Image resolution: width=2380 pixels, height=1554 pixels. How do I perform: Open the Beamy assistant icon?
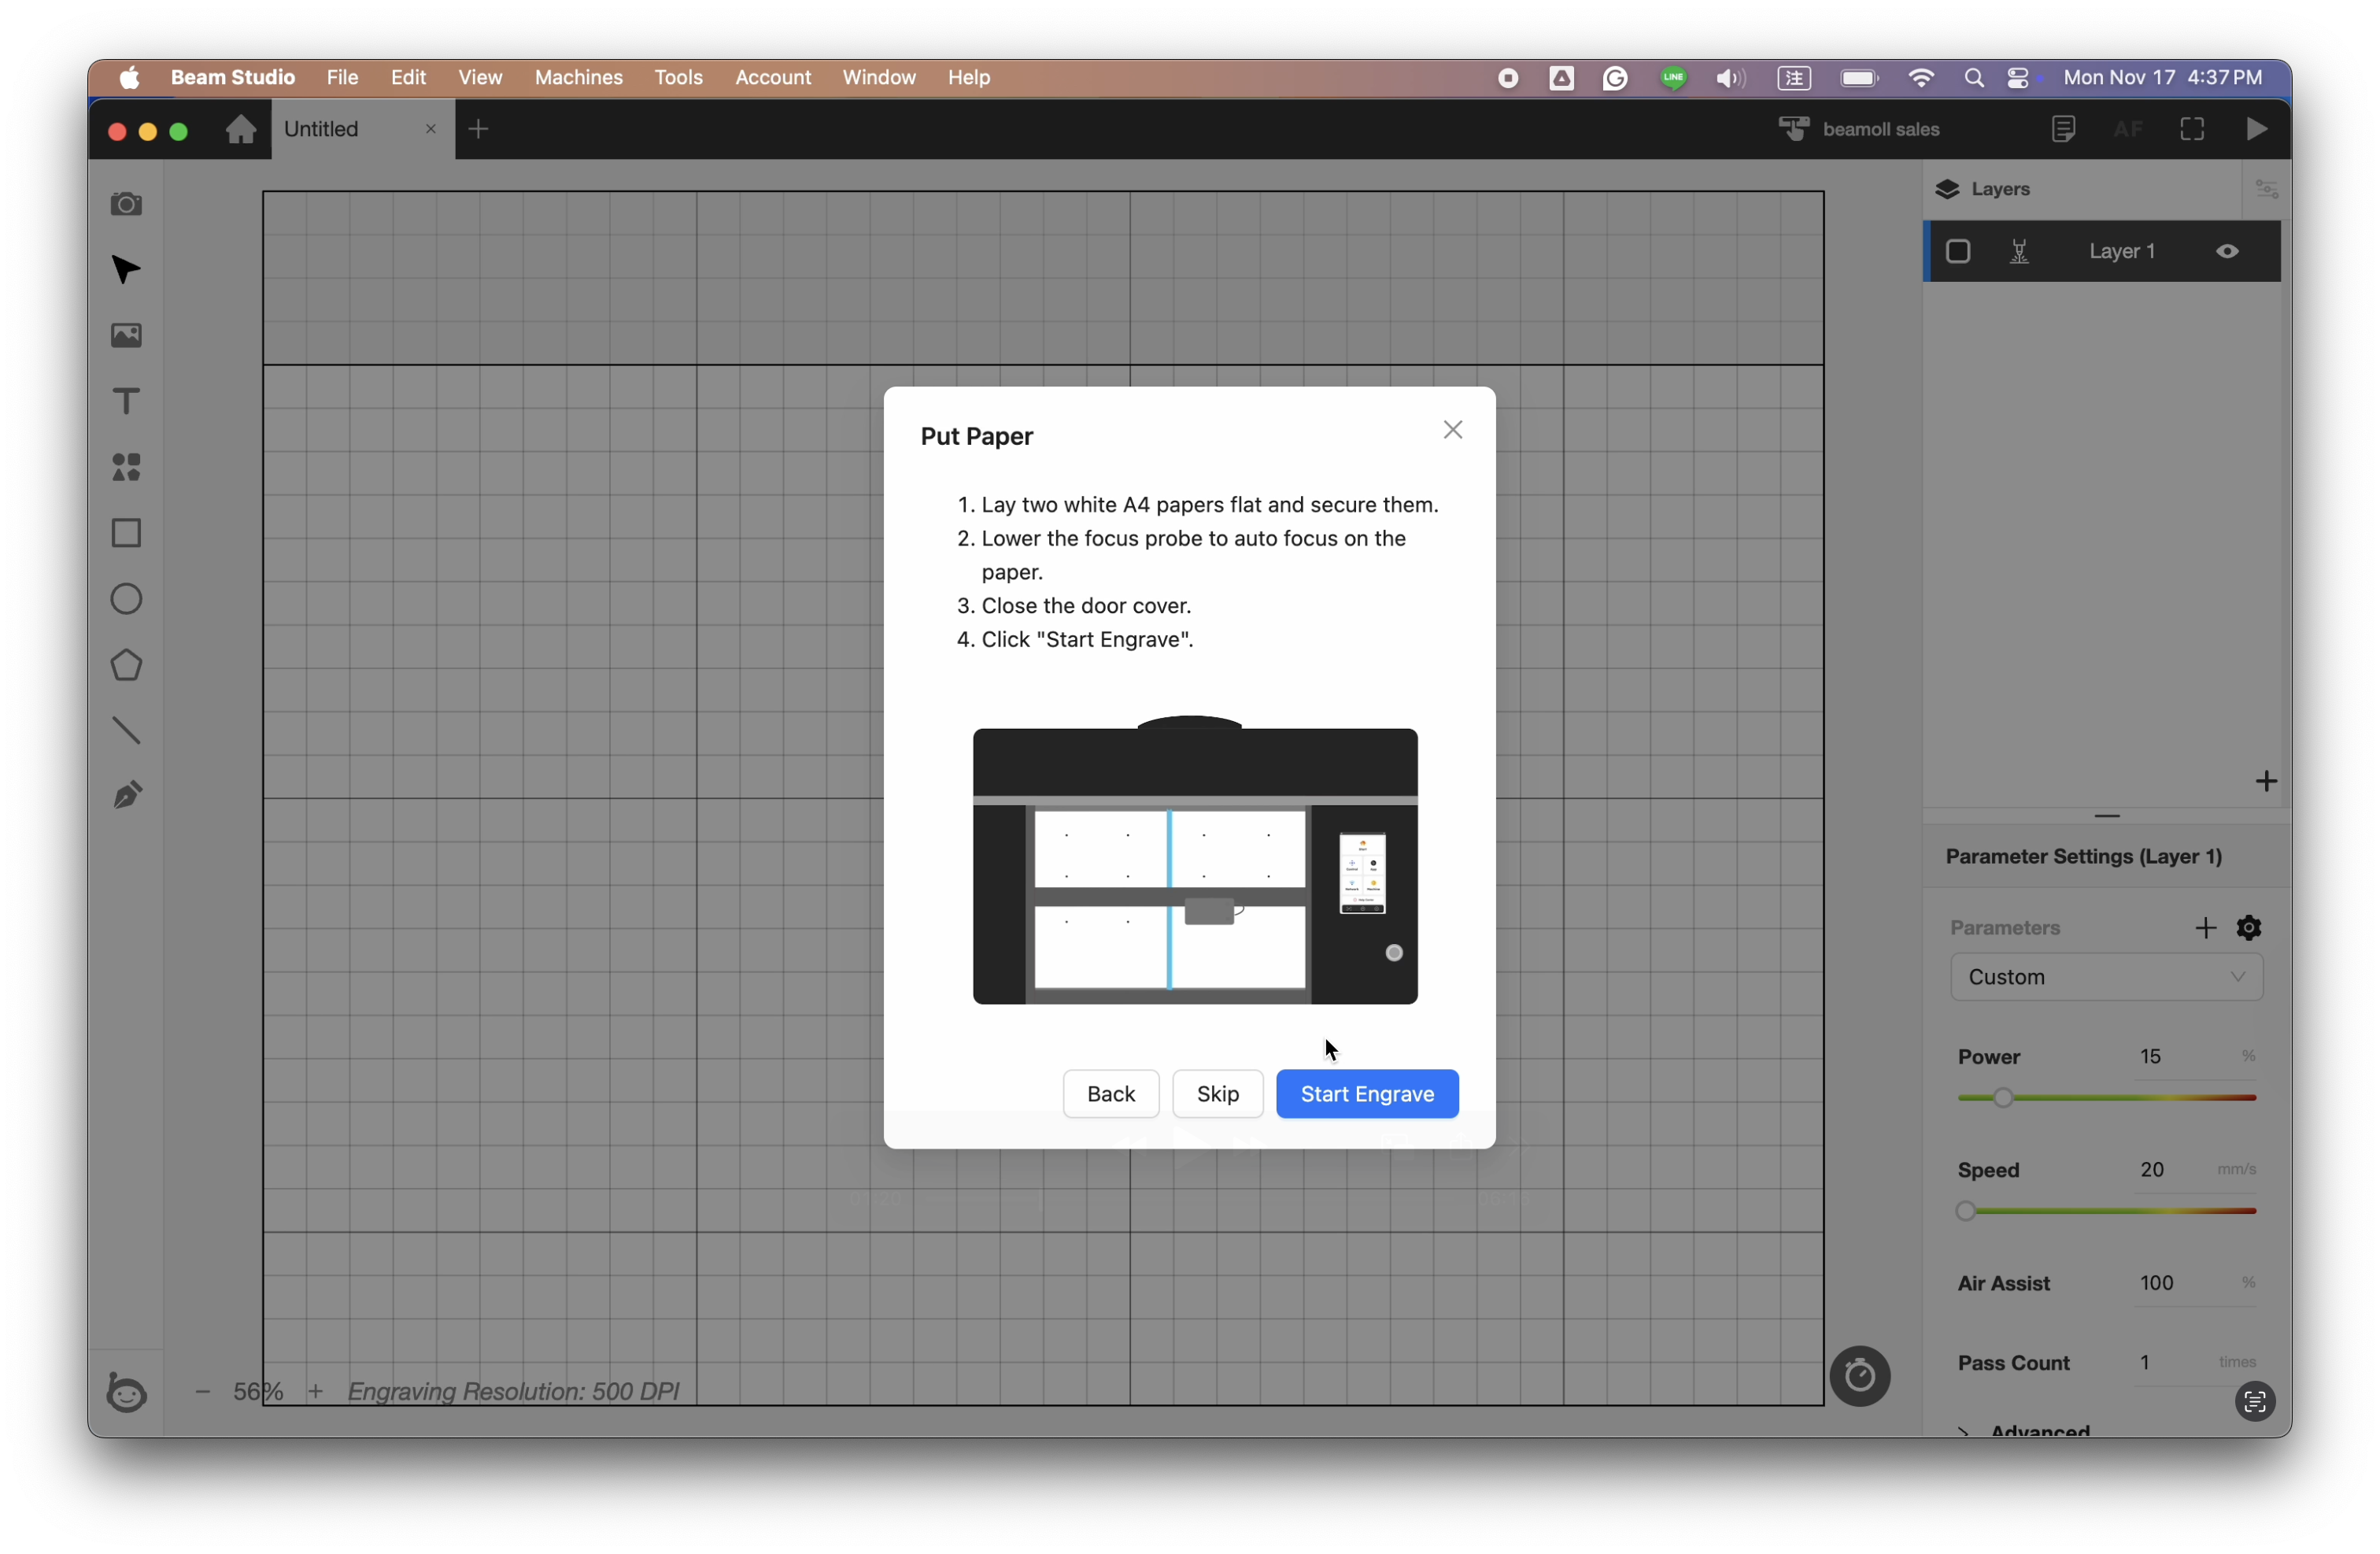click(x=126, y=1392)
